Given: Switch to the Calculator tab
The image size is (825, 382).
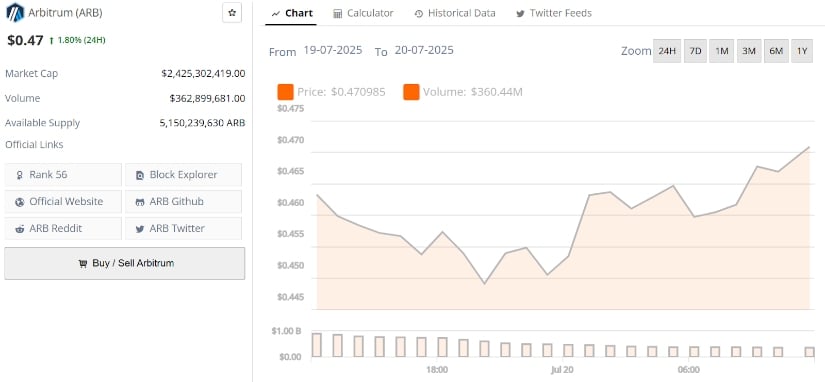Looking at the screenshot, I should (x=363, y=13).
